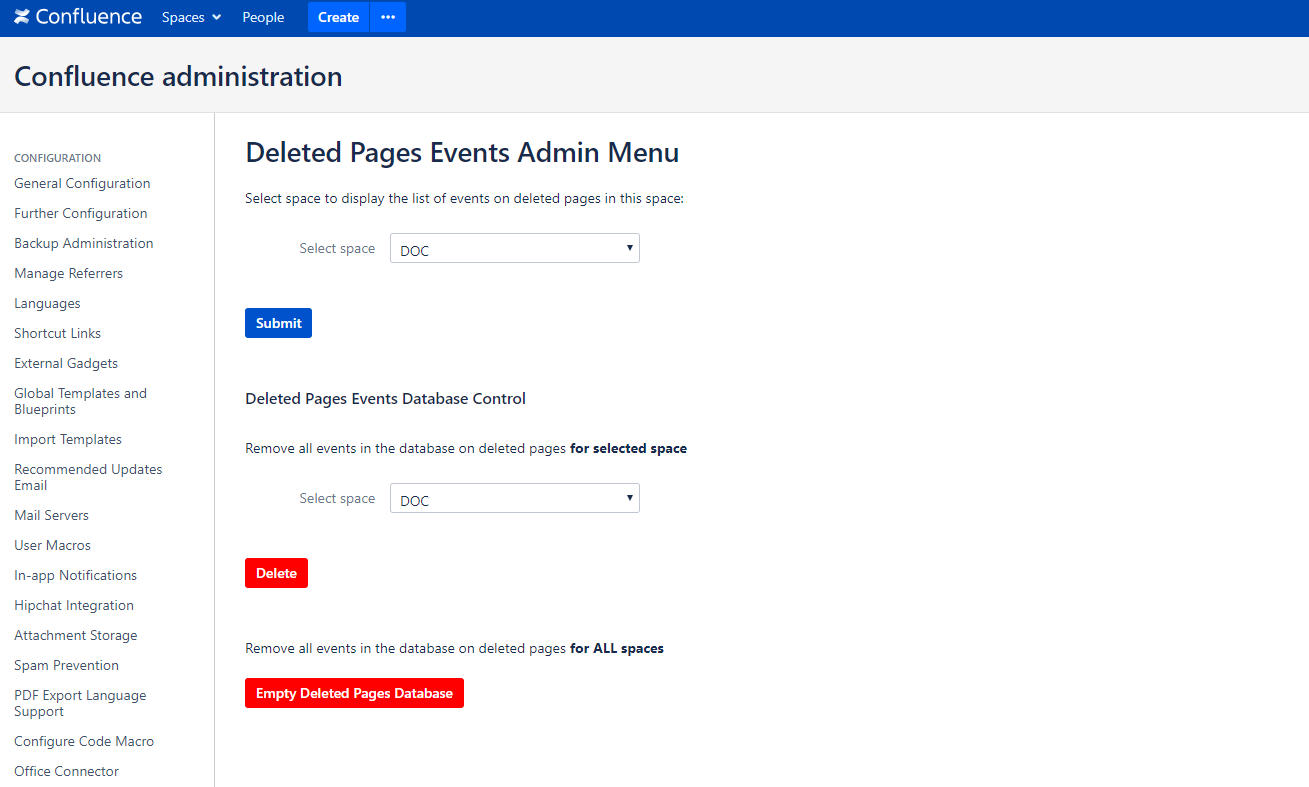
Task: Click Empty Deleted Pages Database button
Action: (x=354, y=693)
